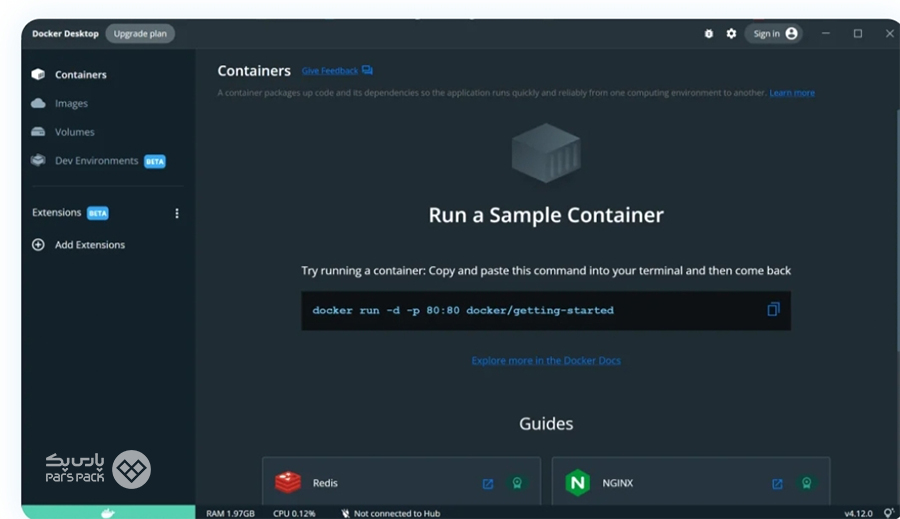Open Docker settings gear
Screen dimensions: 900x519
tap(731, 34)
